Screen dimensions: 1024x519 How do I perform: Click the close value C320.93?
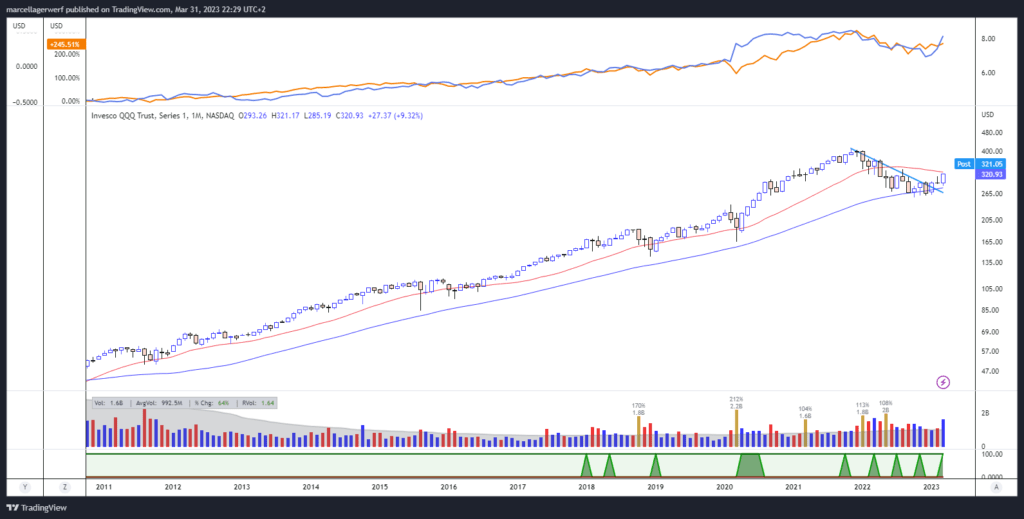click(350, 116)
